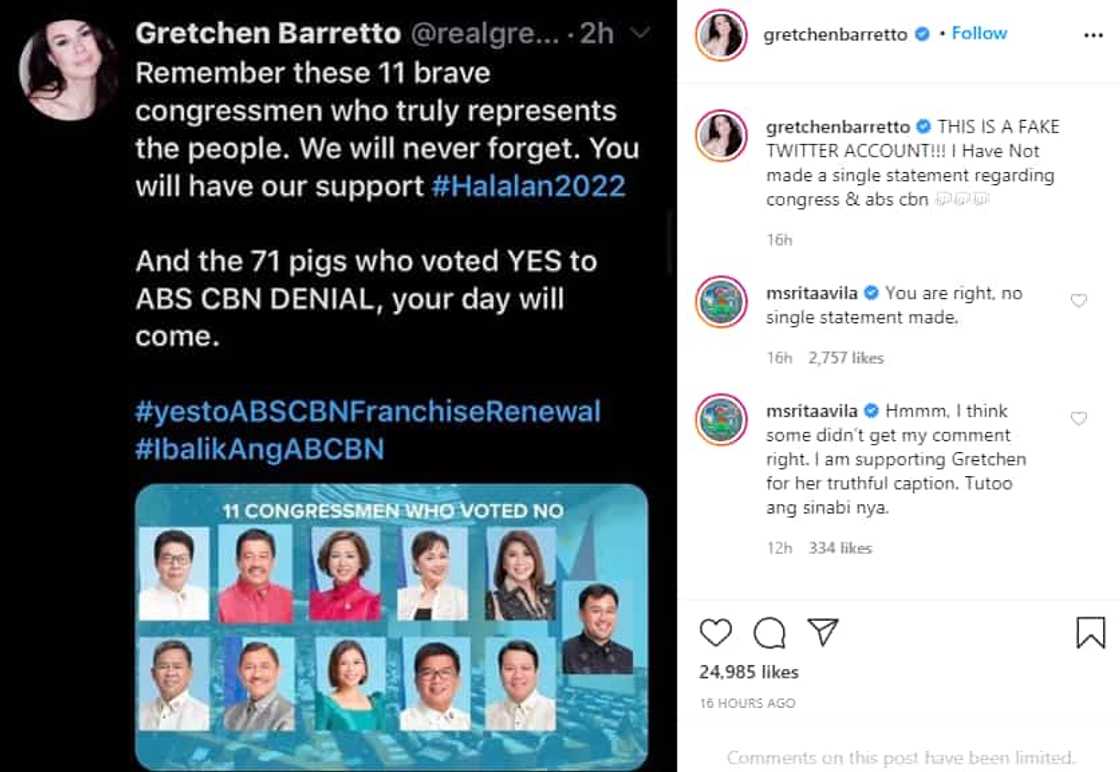
Task: Open comments via the speech bubble icon
Action: pyautogui.click(x=768, y=632)
